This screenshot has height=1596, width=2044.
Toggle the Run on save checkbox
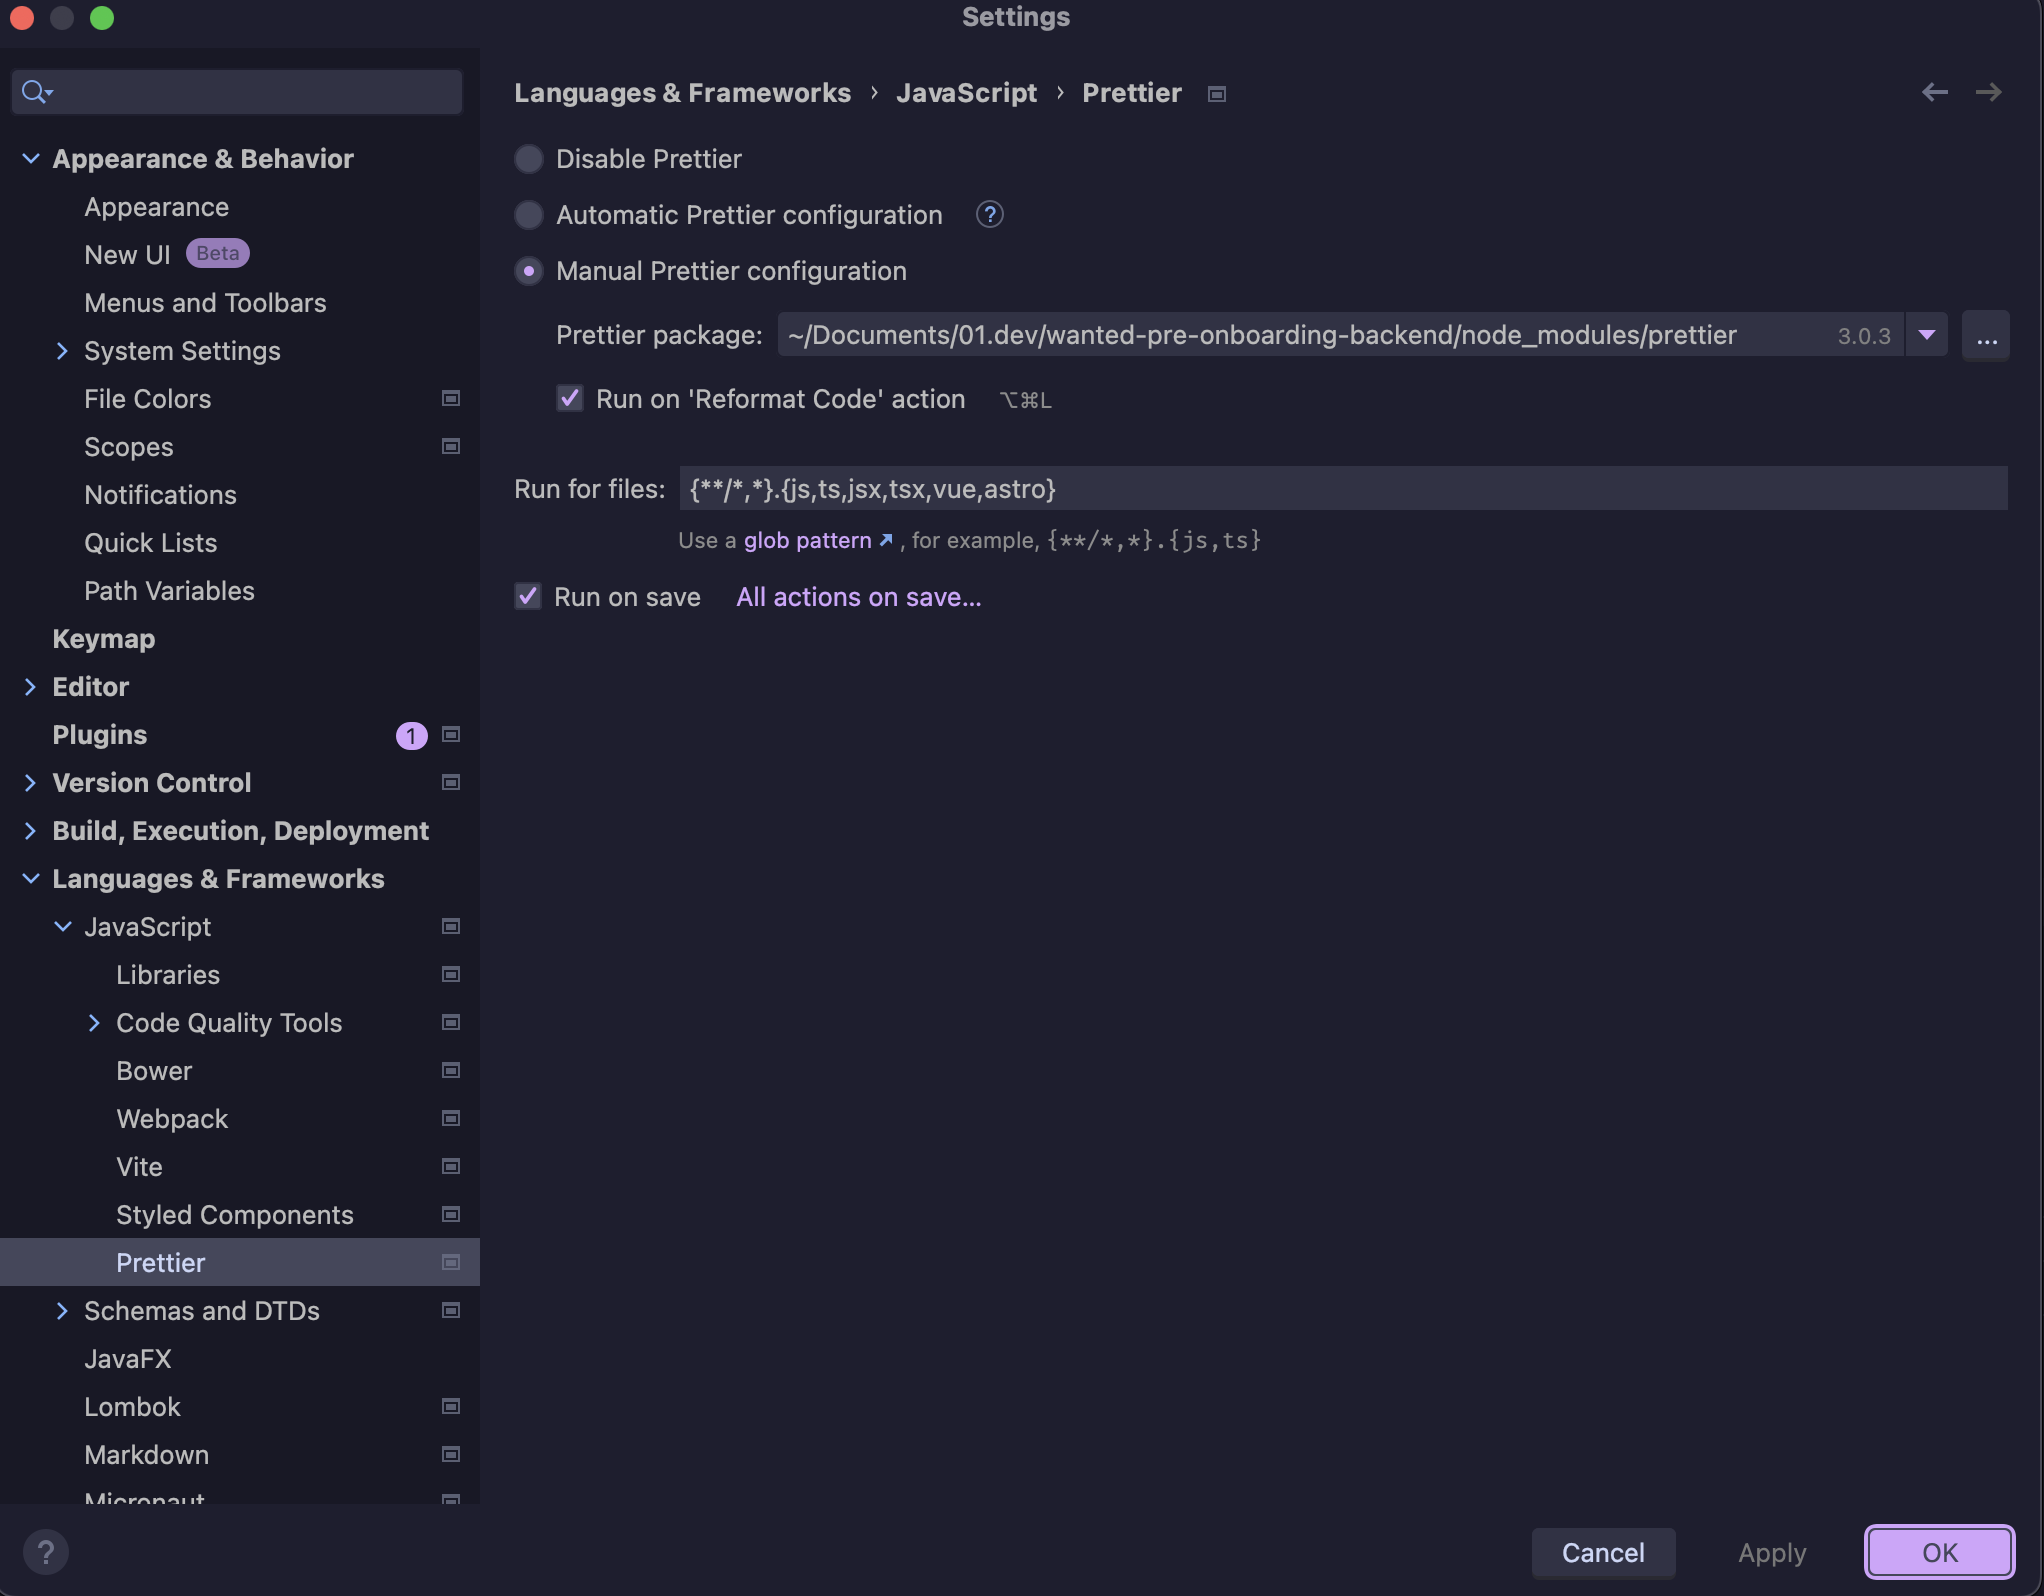(x=528, y=597)
